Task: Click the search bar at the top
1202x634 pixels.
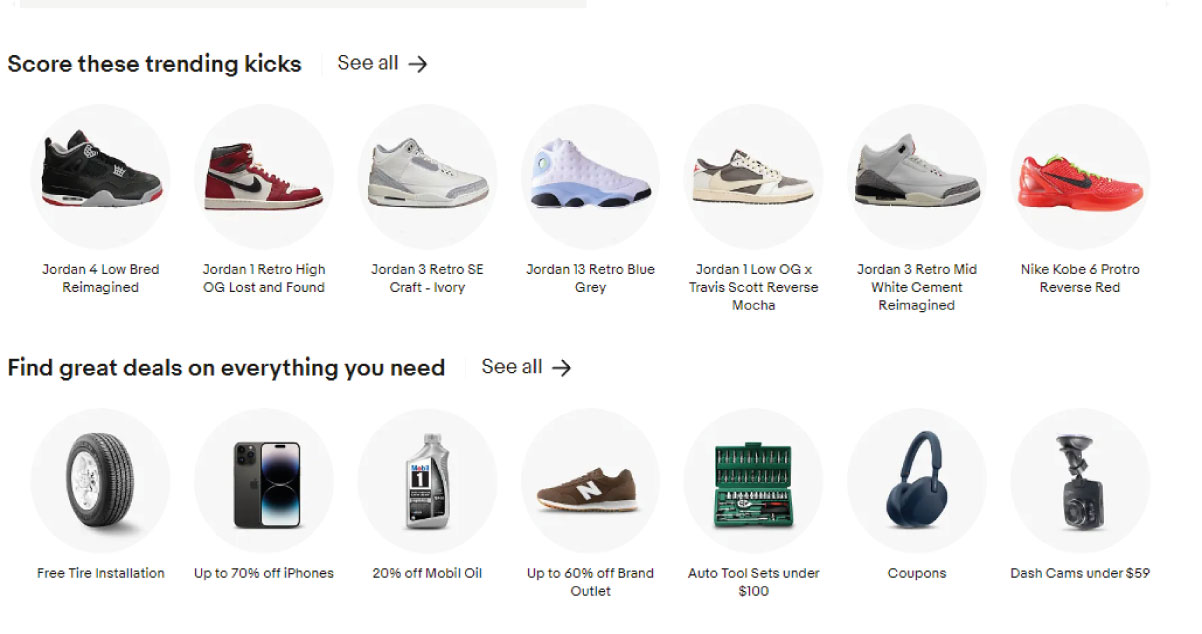Action: pos(300,4)
